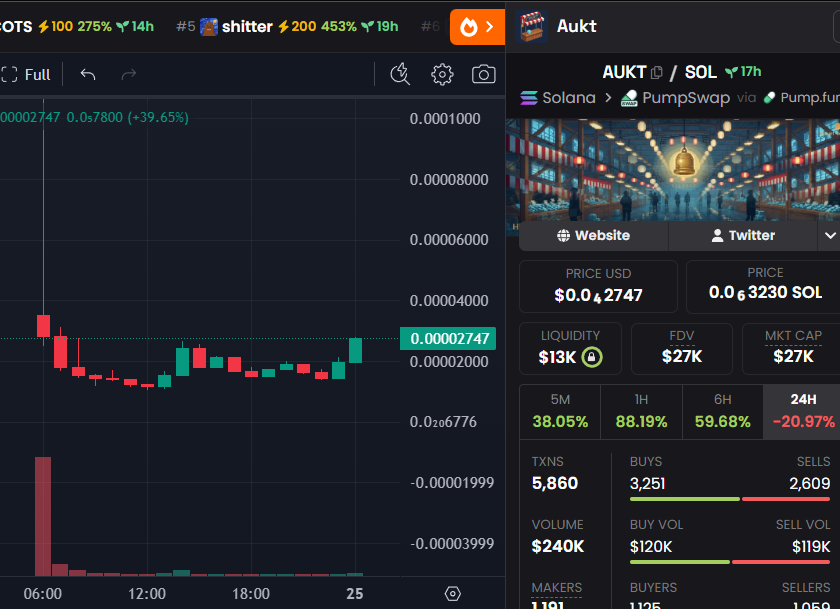Viewport: 840px width, 609px height.
Task: Click the liquidity lock icon
Action: [592, 357]
